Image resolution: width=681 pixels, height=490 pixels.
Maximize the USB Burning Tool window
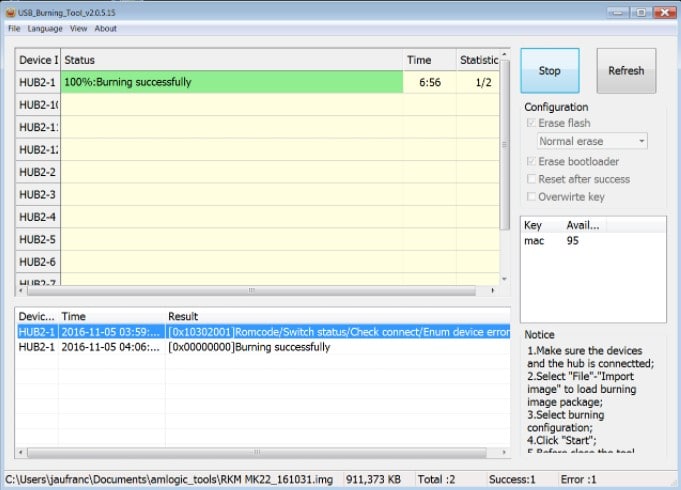point(641,13)
